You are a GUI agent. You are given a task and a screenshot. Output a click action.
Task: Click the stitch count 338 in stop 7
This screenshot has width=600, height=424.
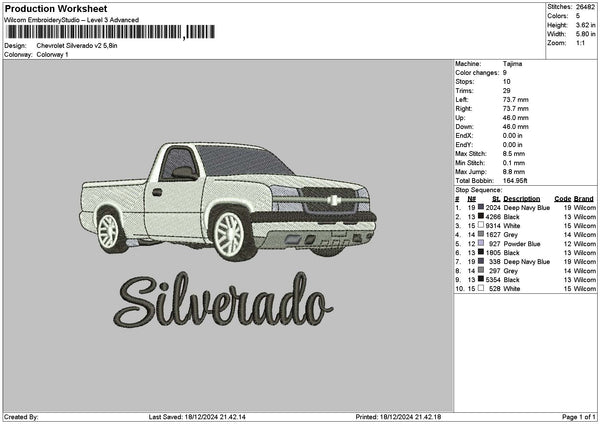pos(494,262)
